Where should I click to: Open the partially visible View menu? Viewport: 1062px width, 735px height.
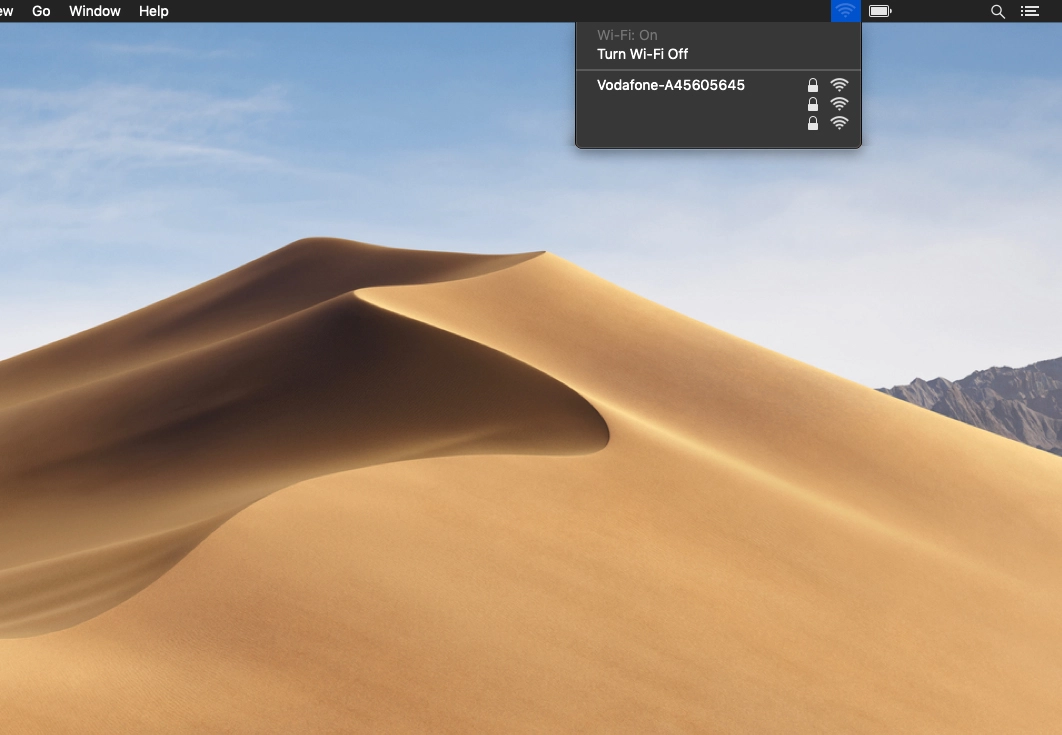pyautogui.click(x=6, y=11)
